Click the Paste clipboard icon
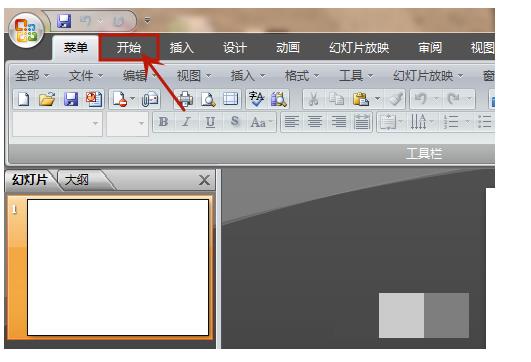 361,99
